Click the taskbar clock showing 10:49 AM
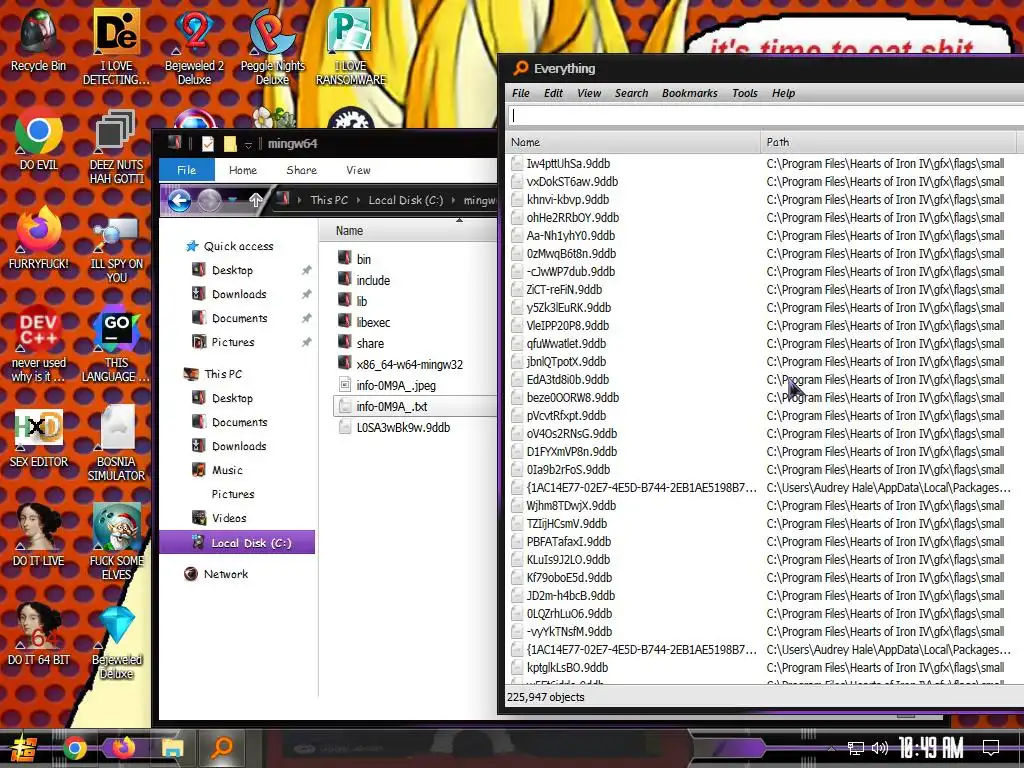 pyautogui.click(x=931, y=748)
